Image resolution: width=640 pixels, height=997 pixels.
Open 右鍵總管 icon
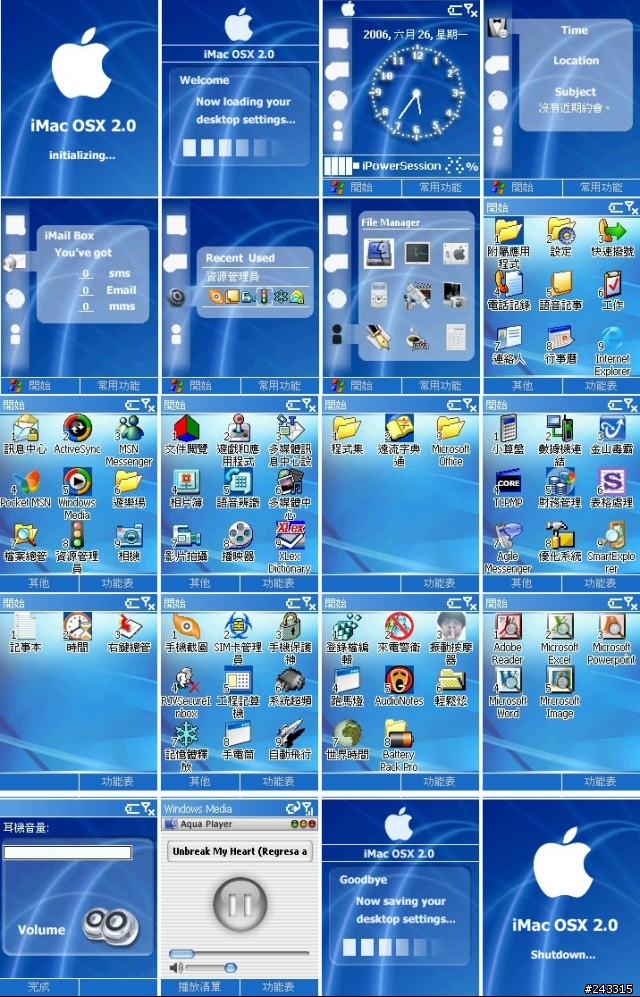coord(129,627)
